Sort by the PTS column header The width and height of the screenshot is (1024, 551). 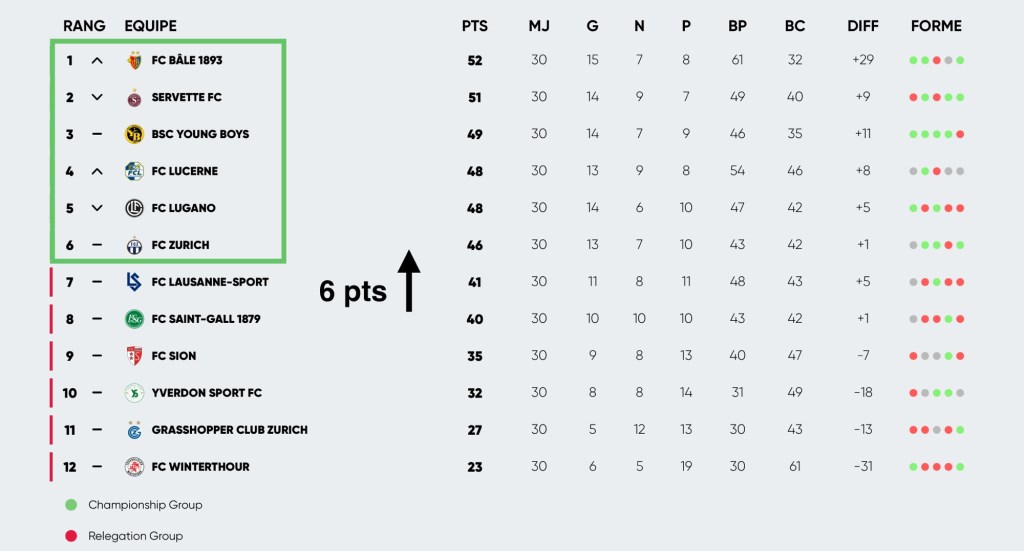(475, 26)
